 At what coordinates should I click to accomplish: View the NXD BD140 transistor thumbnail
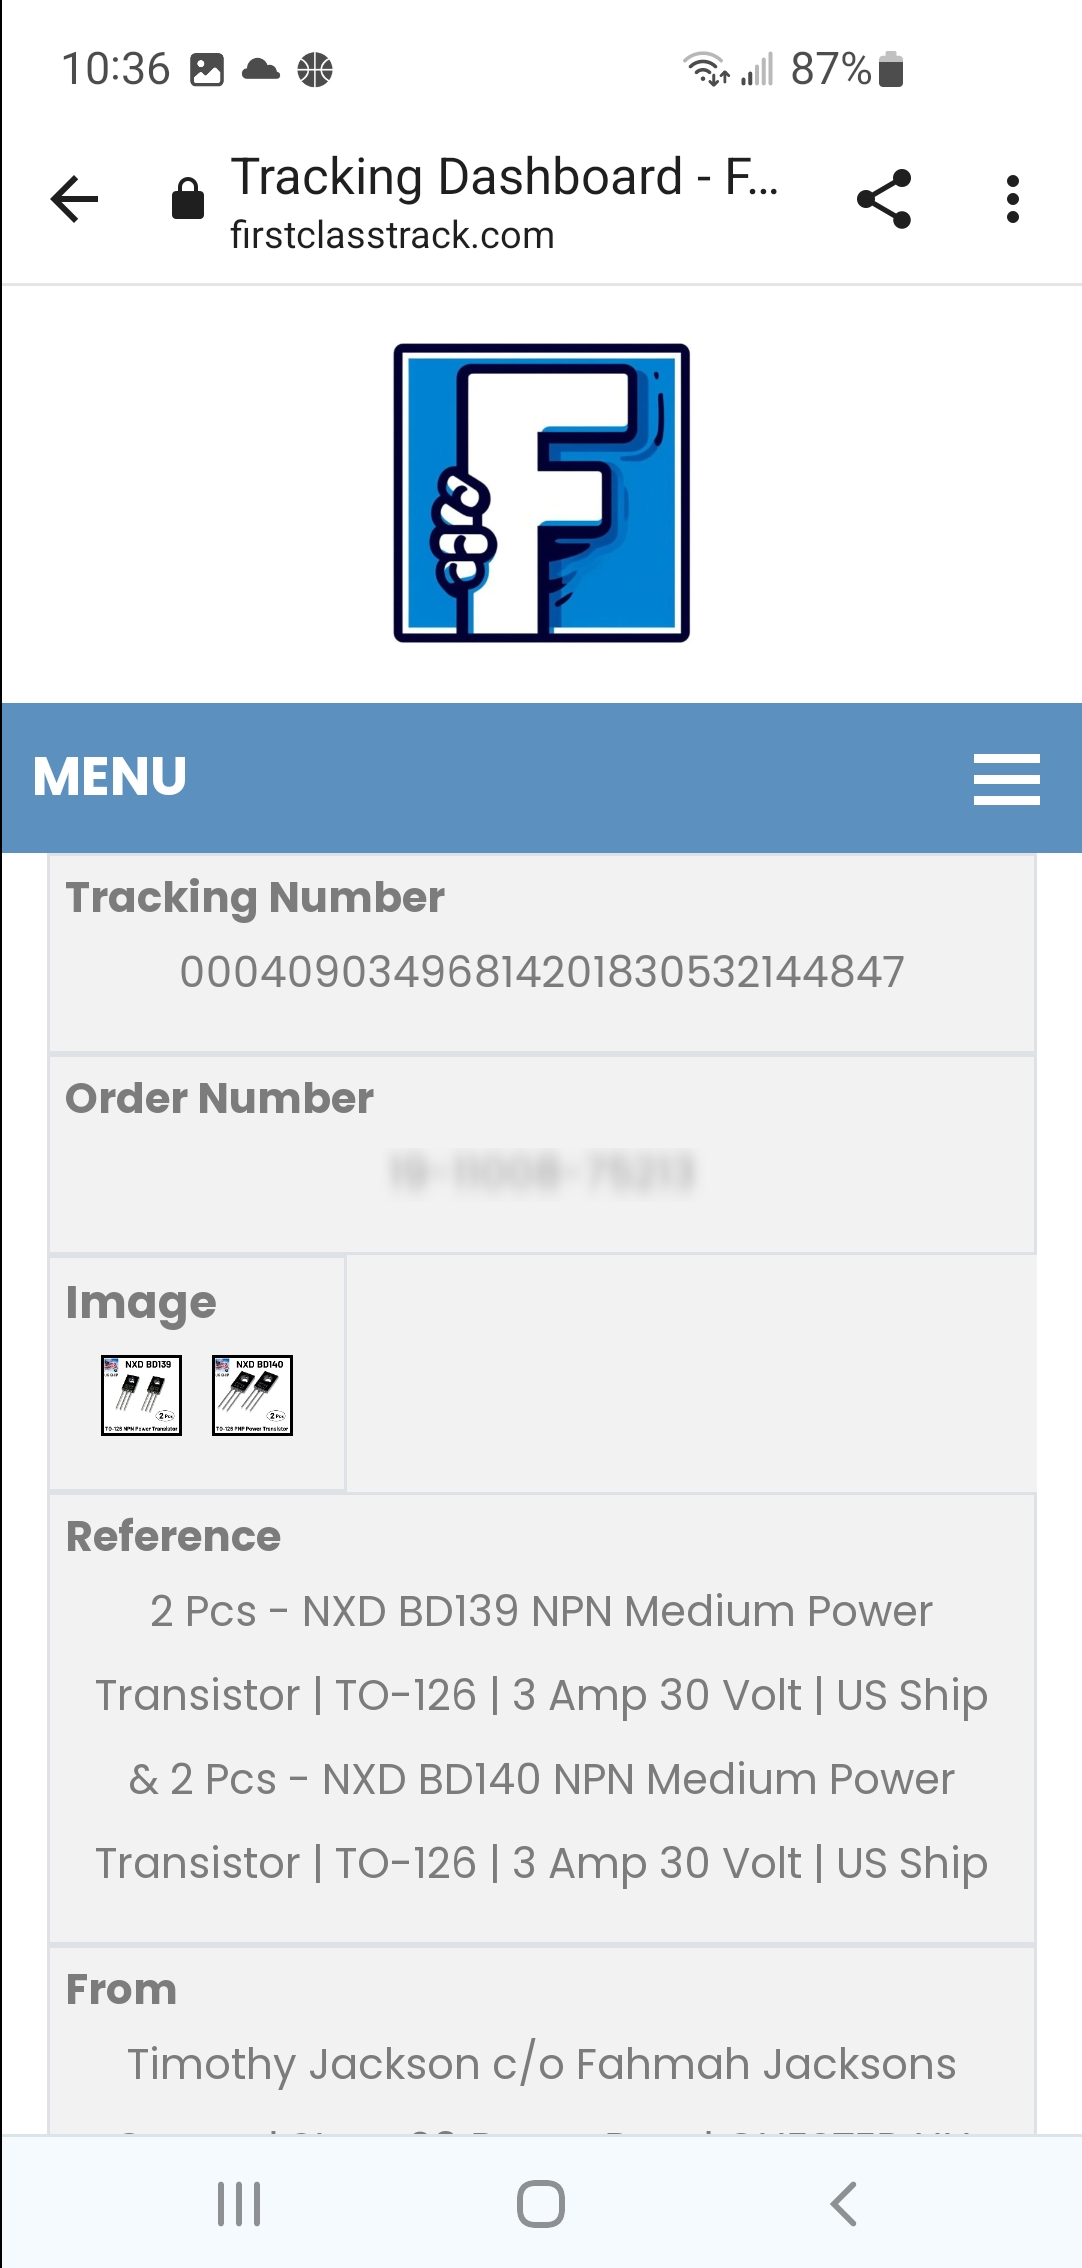(252, 1395)
